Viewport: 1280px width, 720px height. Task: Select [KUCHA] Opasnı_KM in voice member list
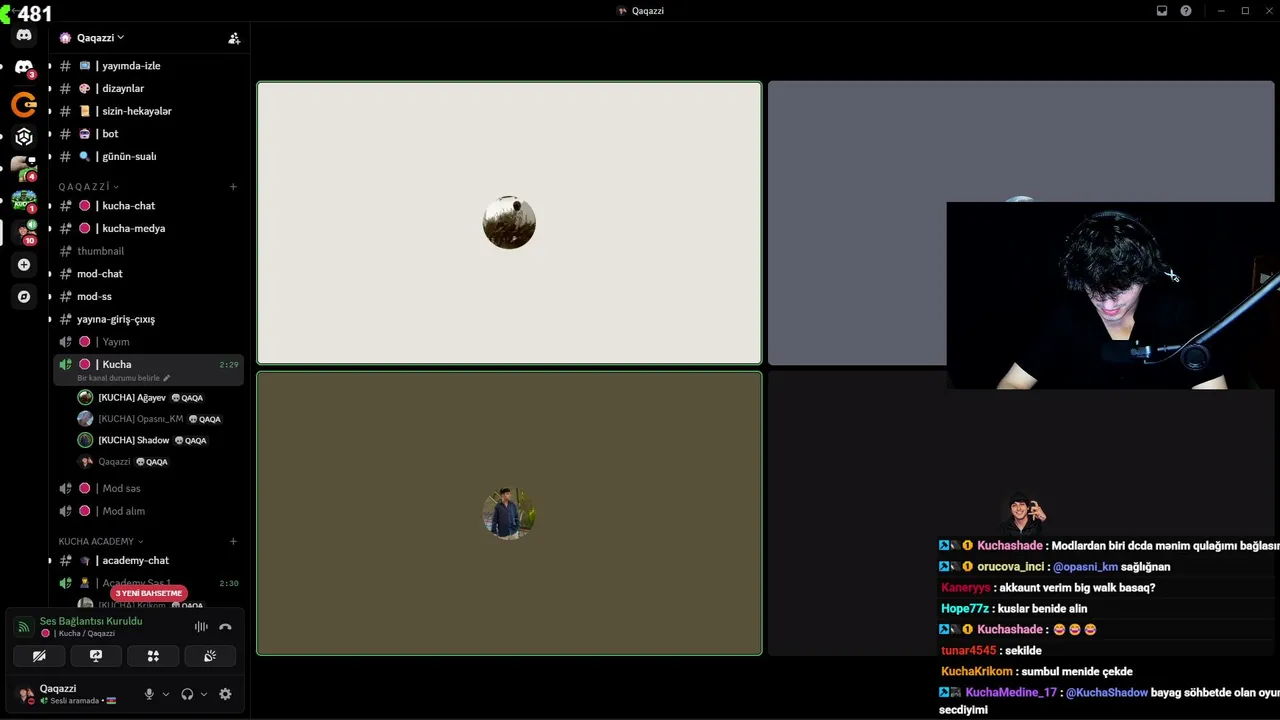[158, 419]
